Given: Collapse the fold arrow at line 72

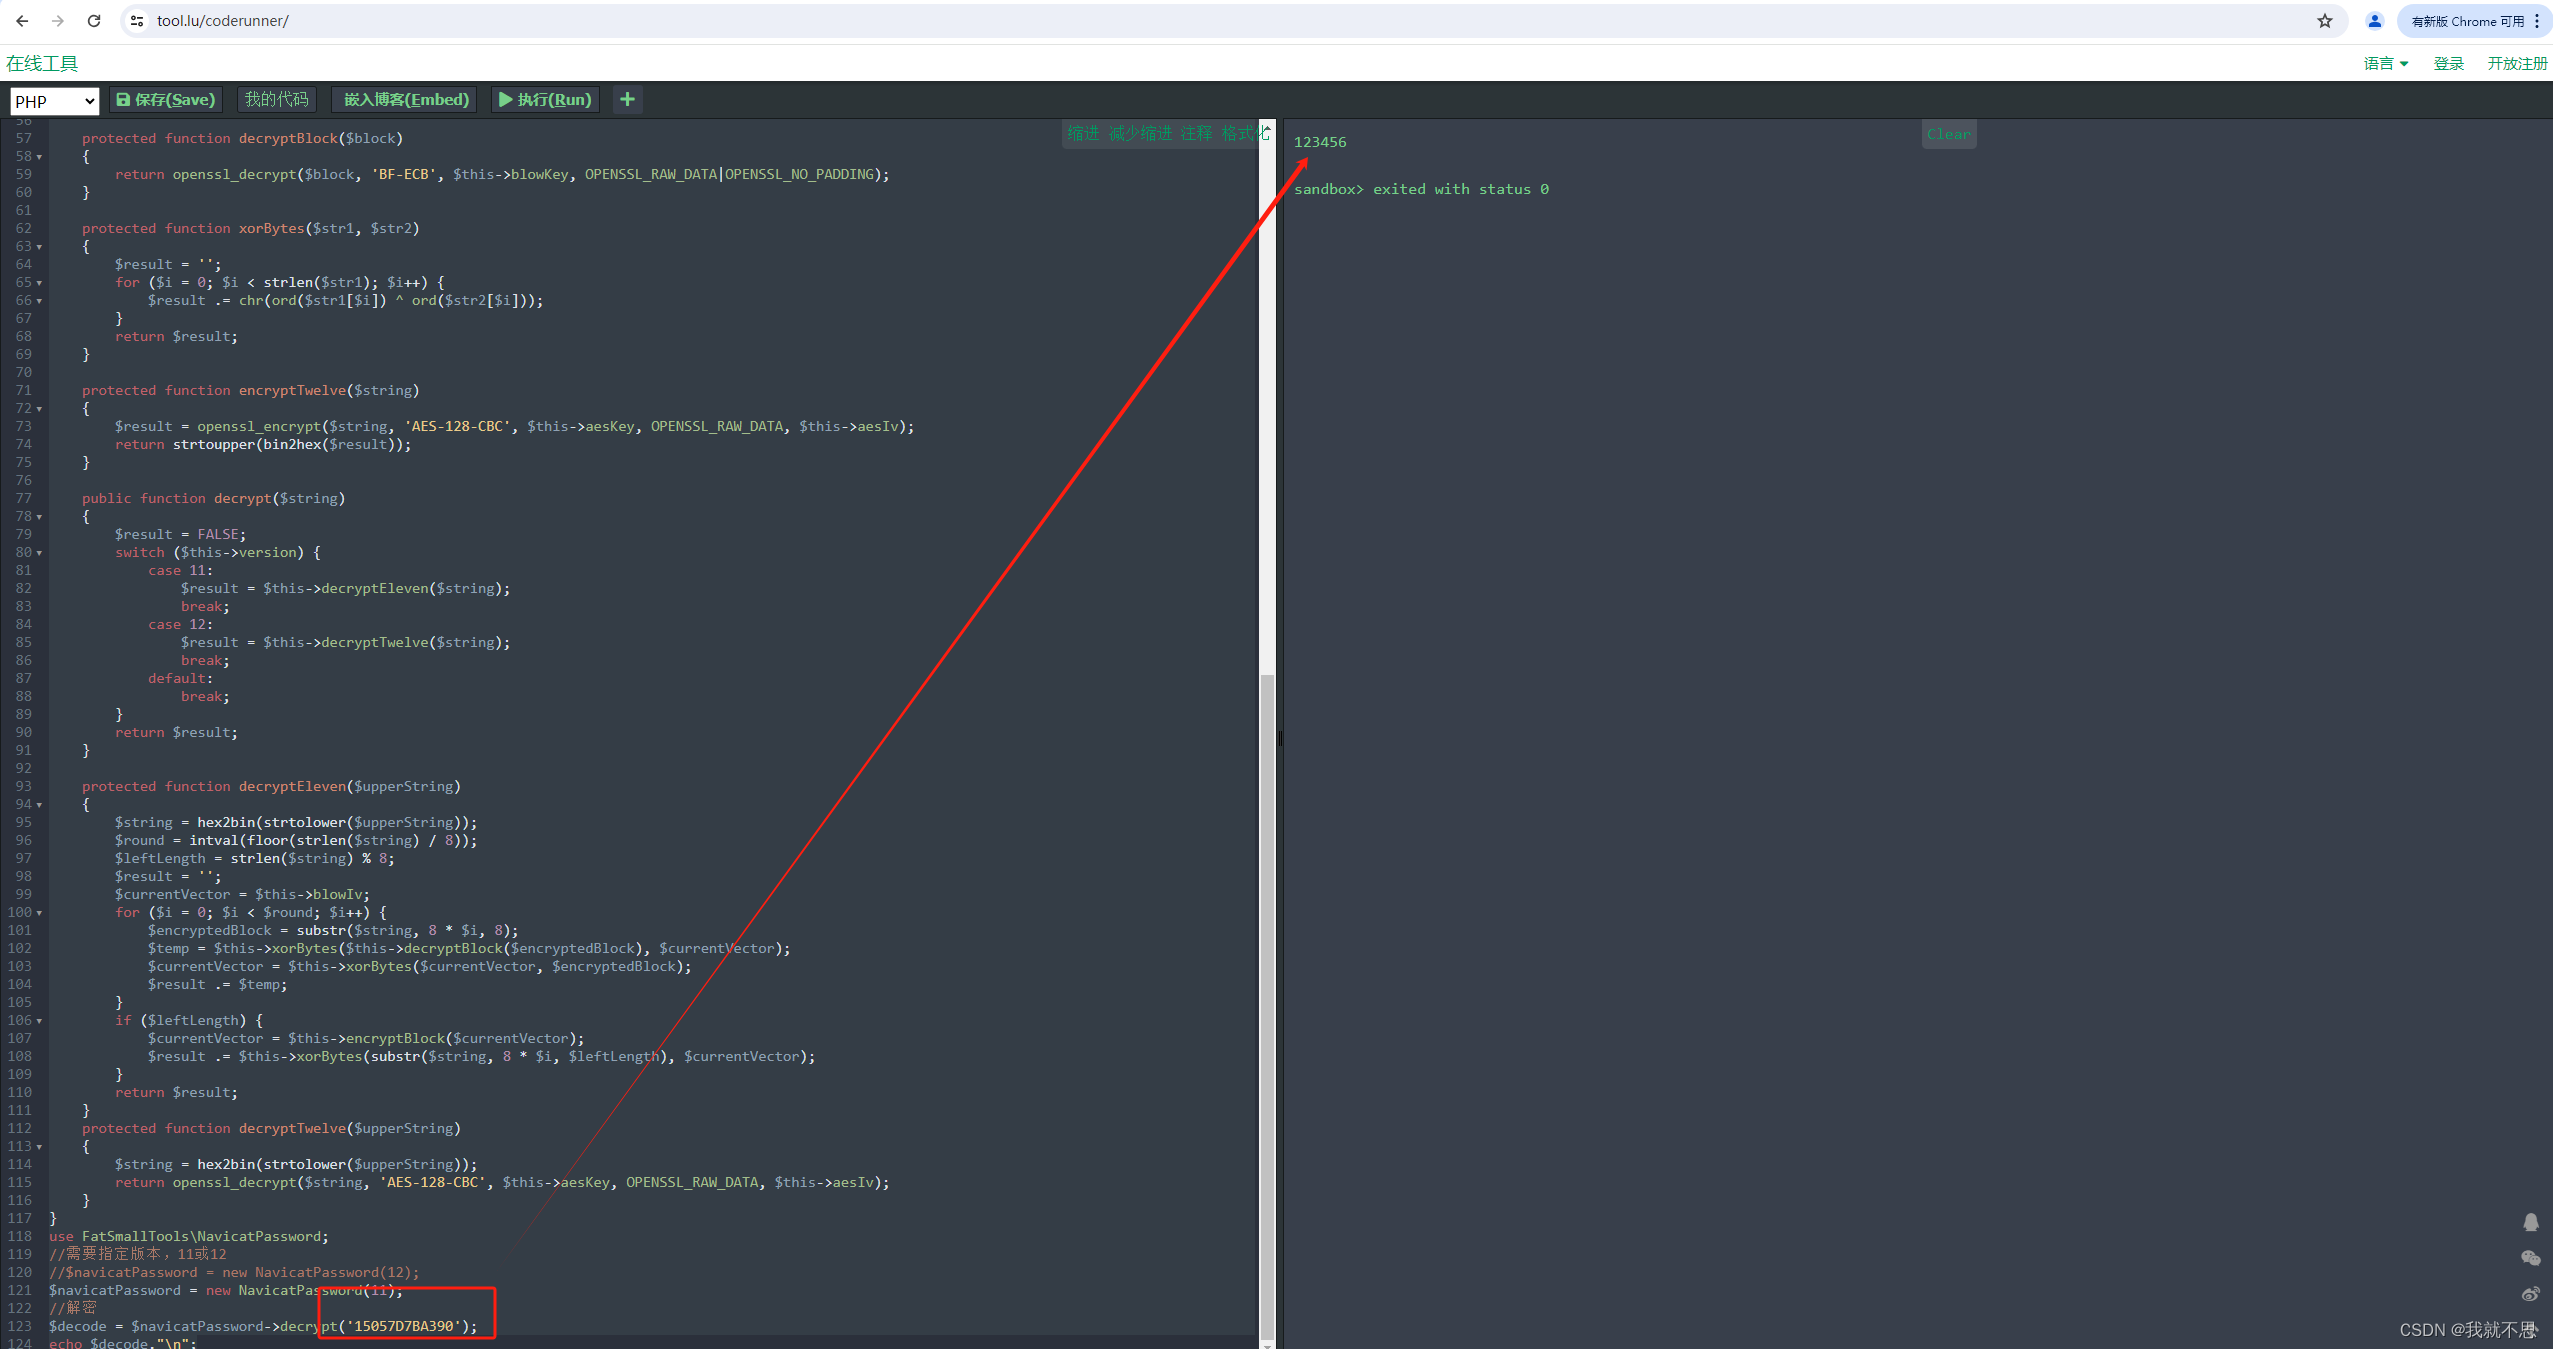Looking at the screenshot, I should click(39, 409).
